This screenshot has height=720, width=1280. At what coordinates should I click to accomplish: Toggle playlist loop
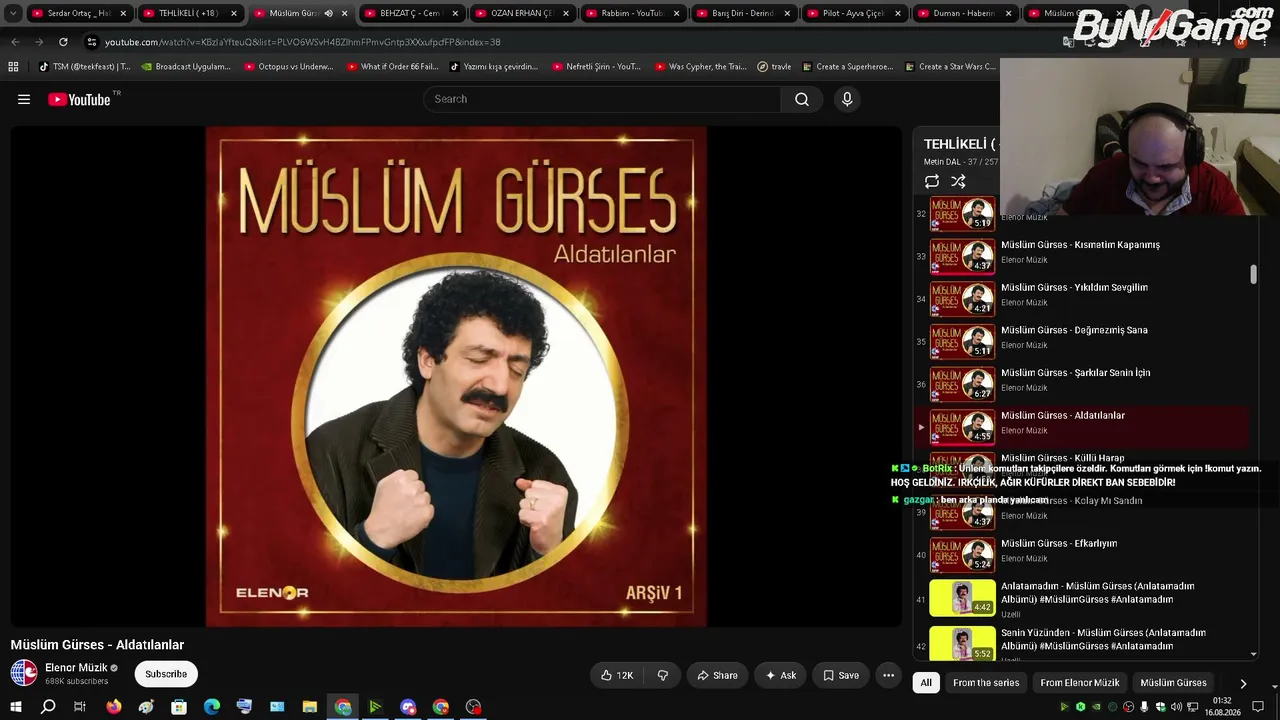pyautogui.click(x=932, y=181)
